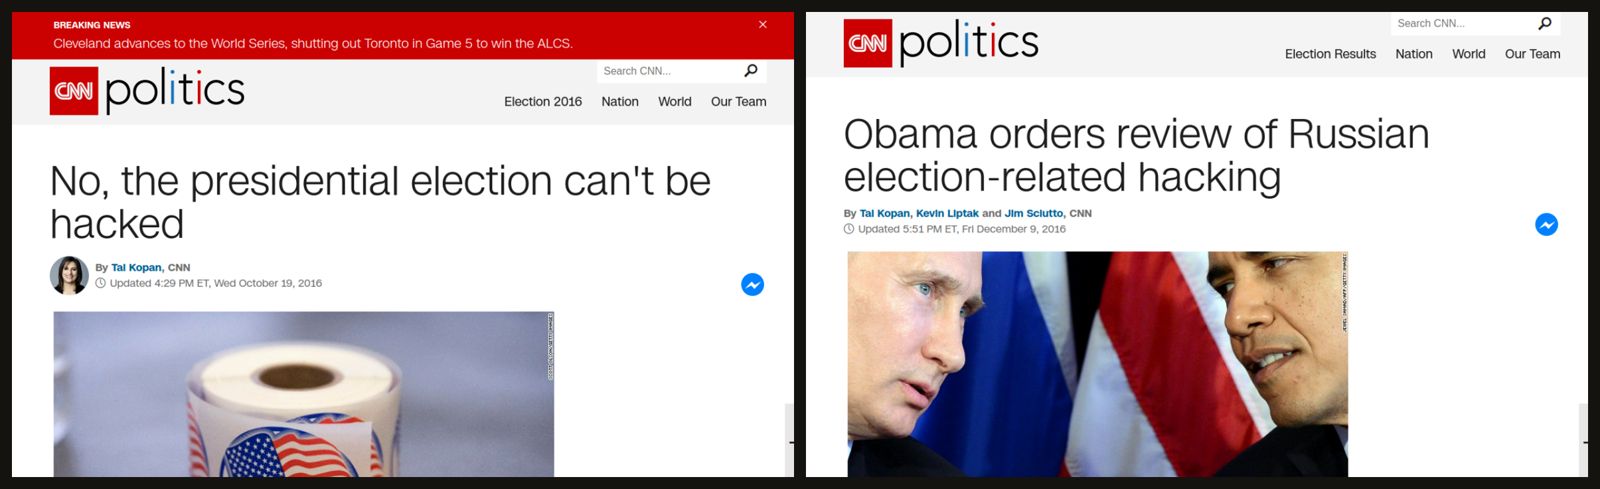Click the left Search CNN input field
Viewport: 1600px width, 489px height.
[x=669, y=71]
